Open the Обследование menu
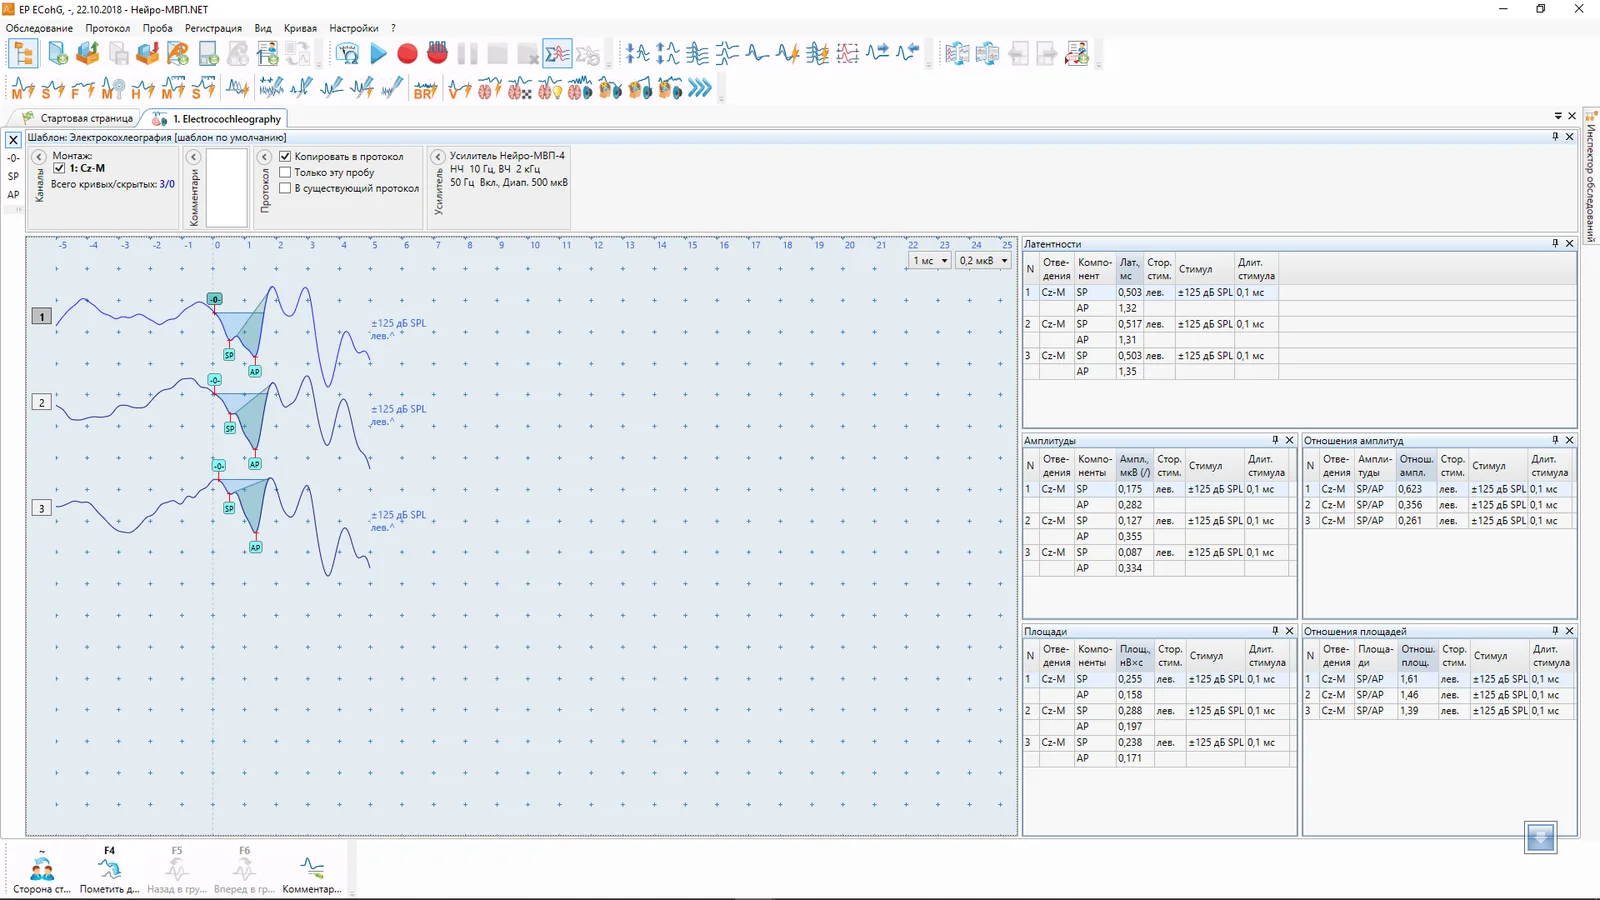Image resolution: width=1600 pixels, height=900 pixels. tap(39, 28)
